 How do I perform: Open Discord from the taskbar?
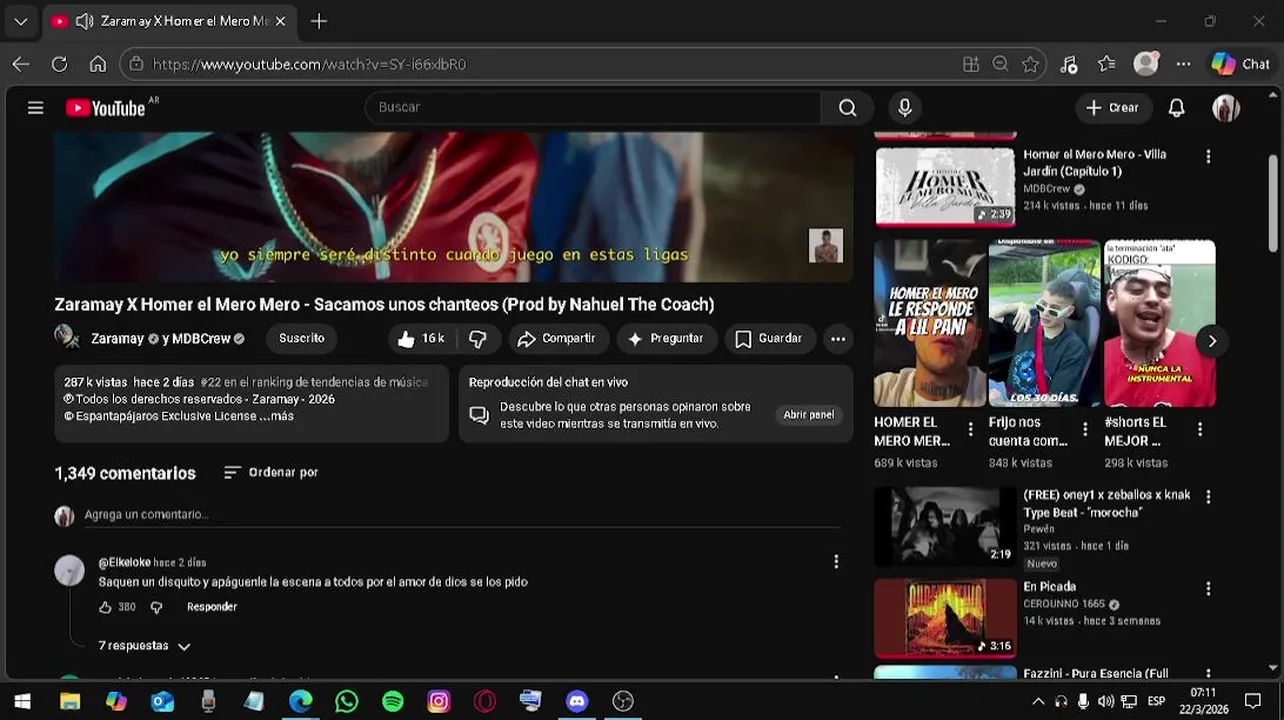tap(577, 701)
